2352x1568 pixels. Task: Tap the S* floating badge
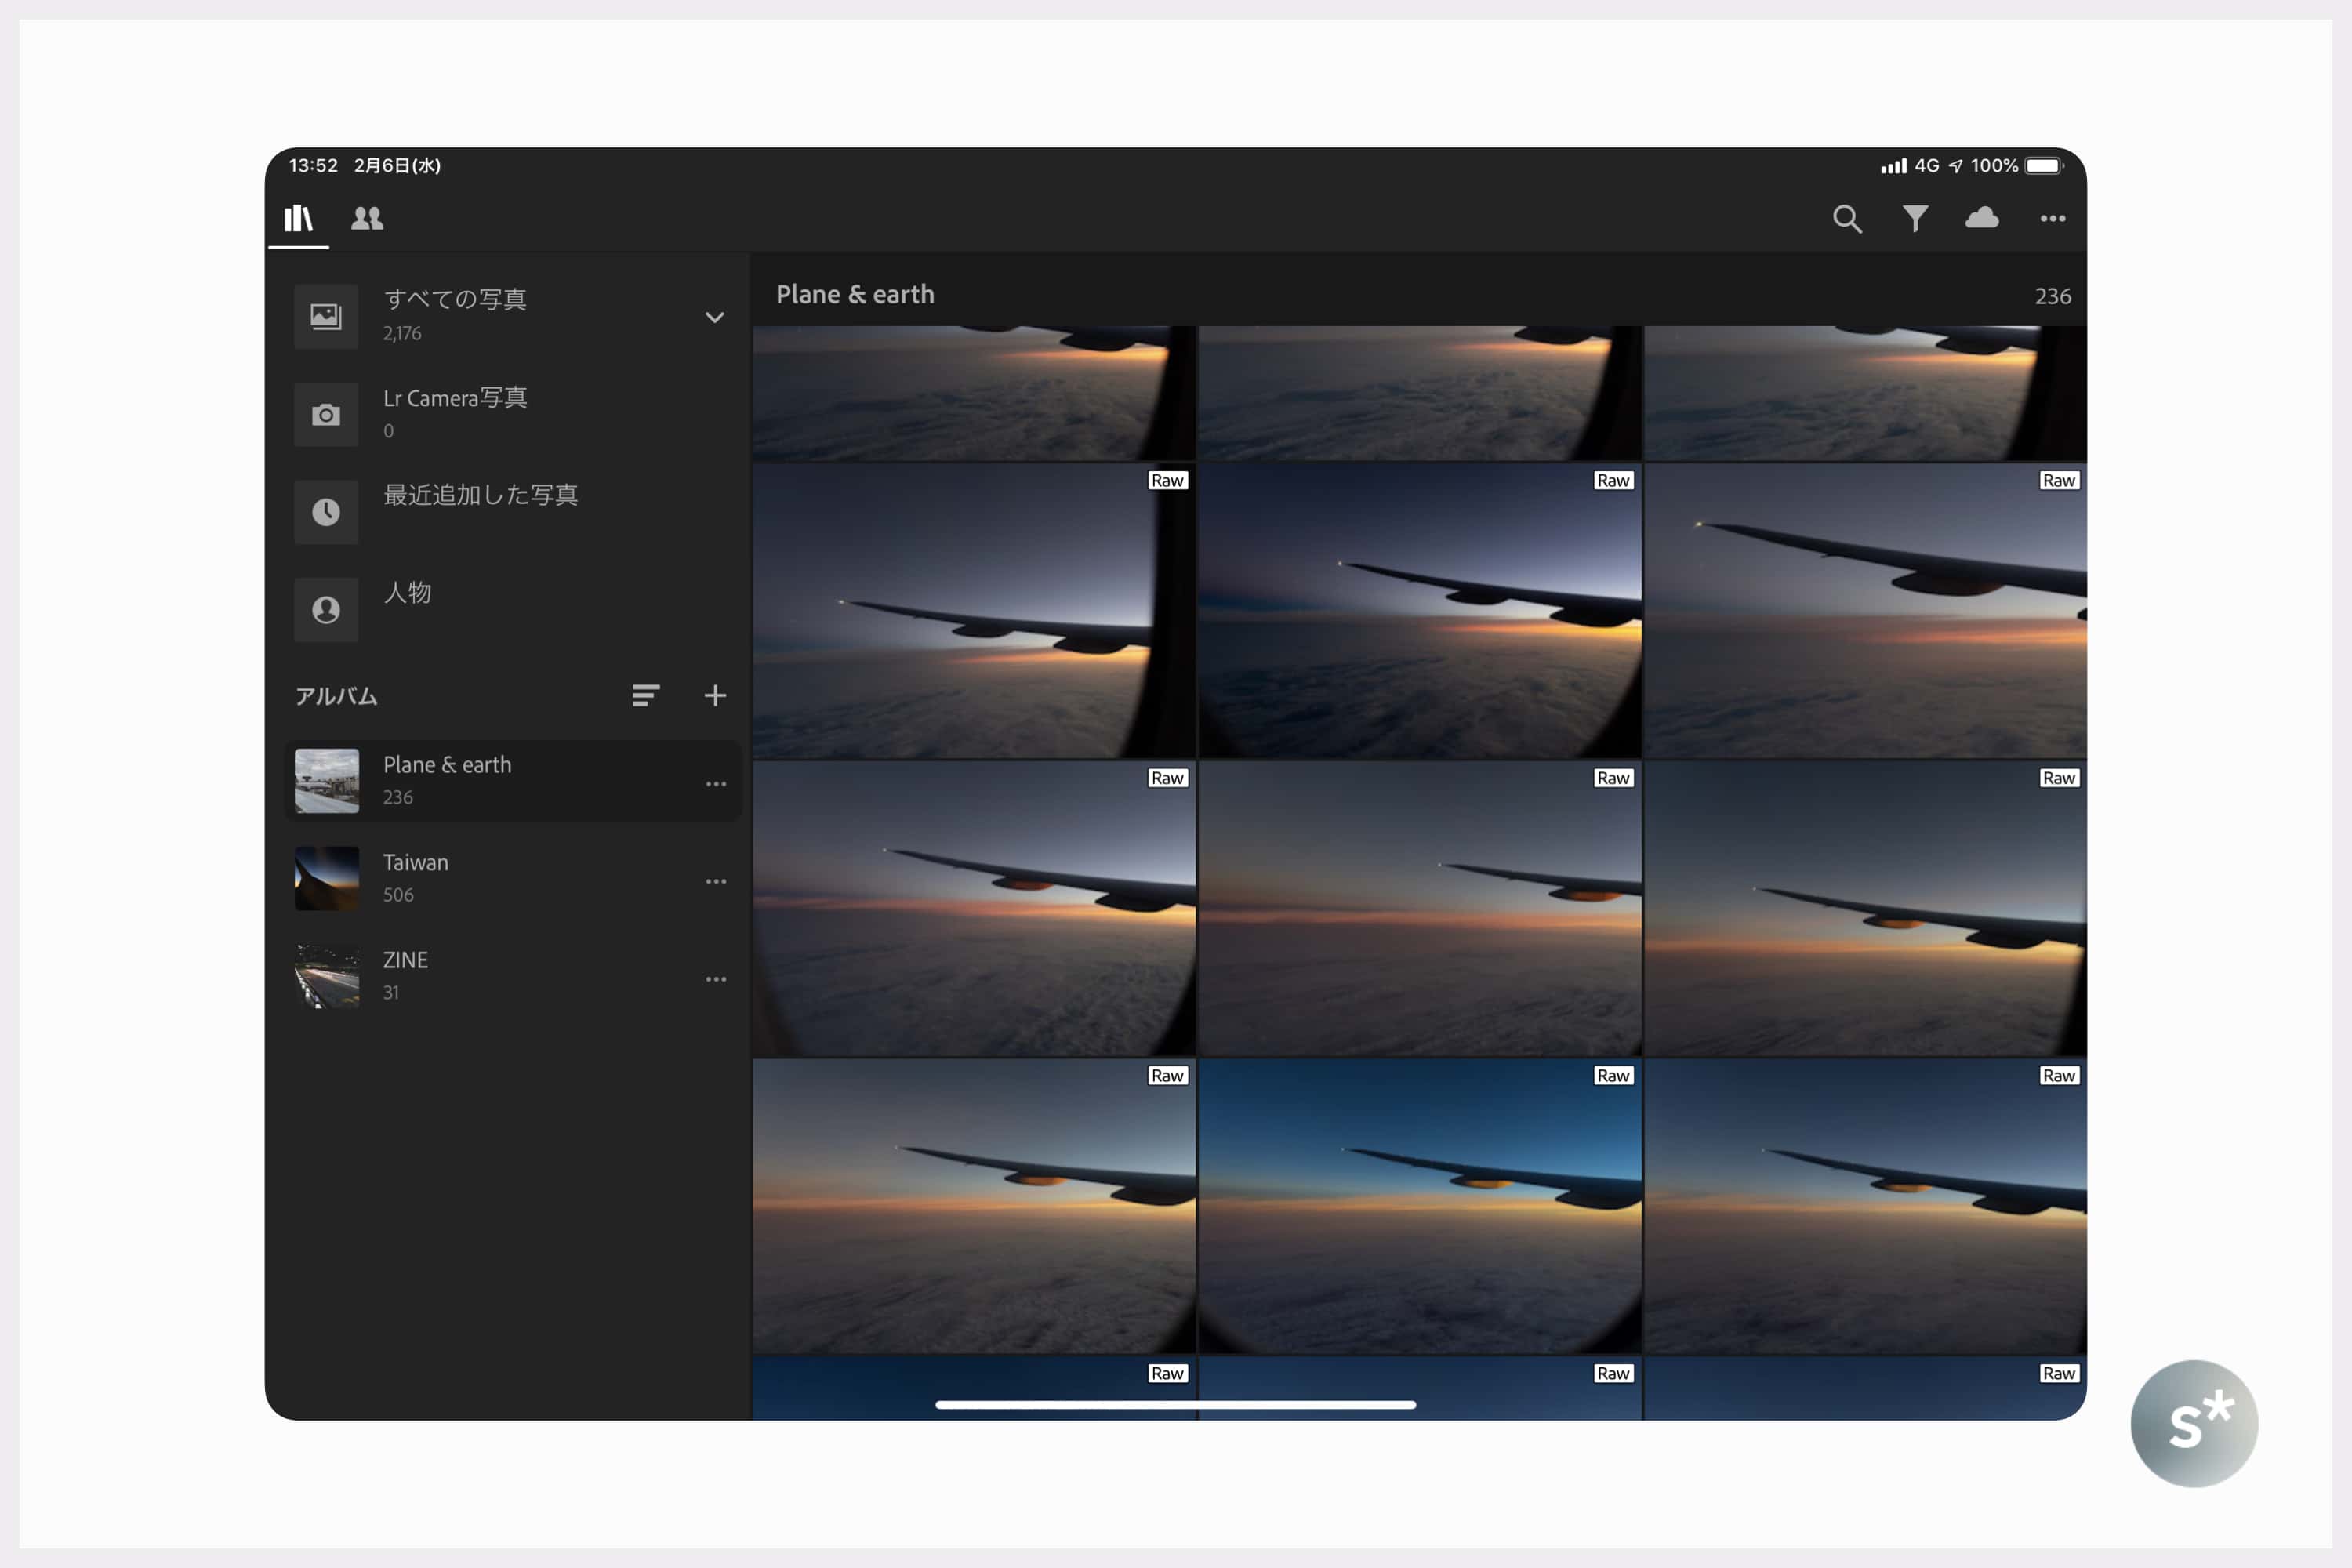(2194, 1423)
